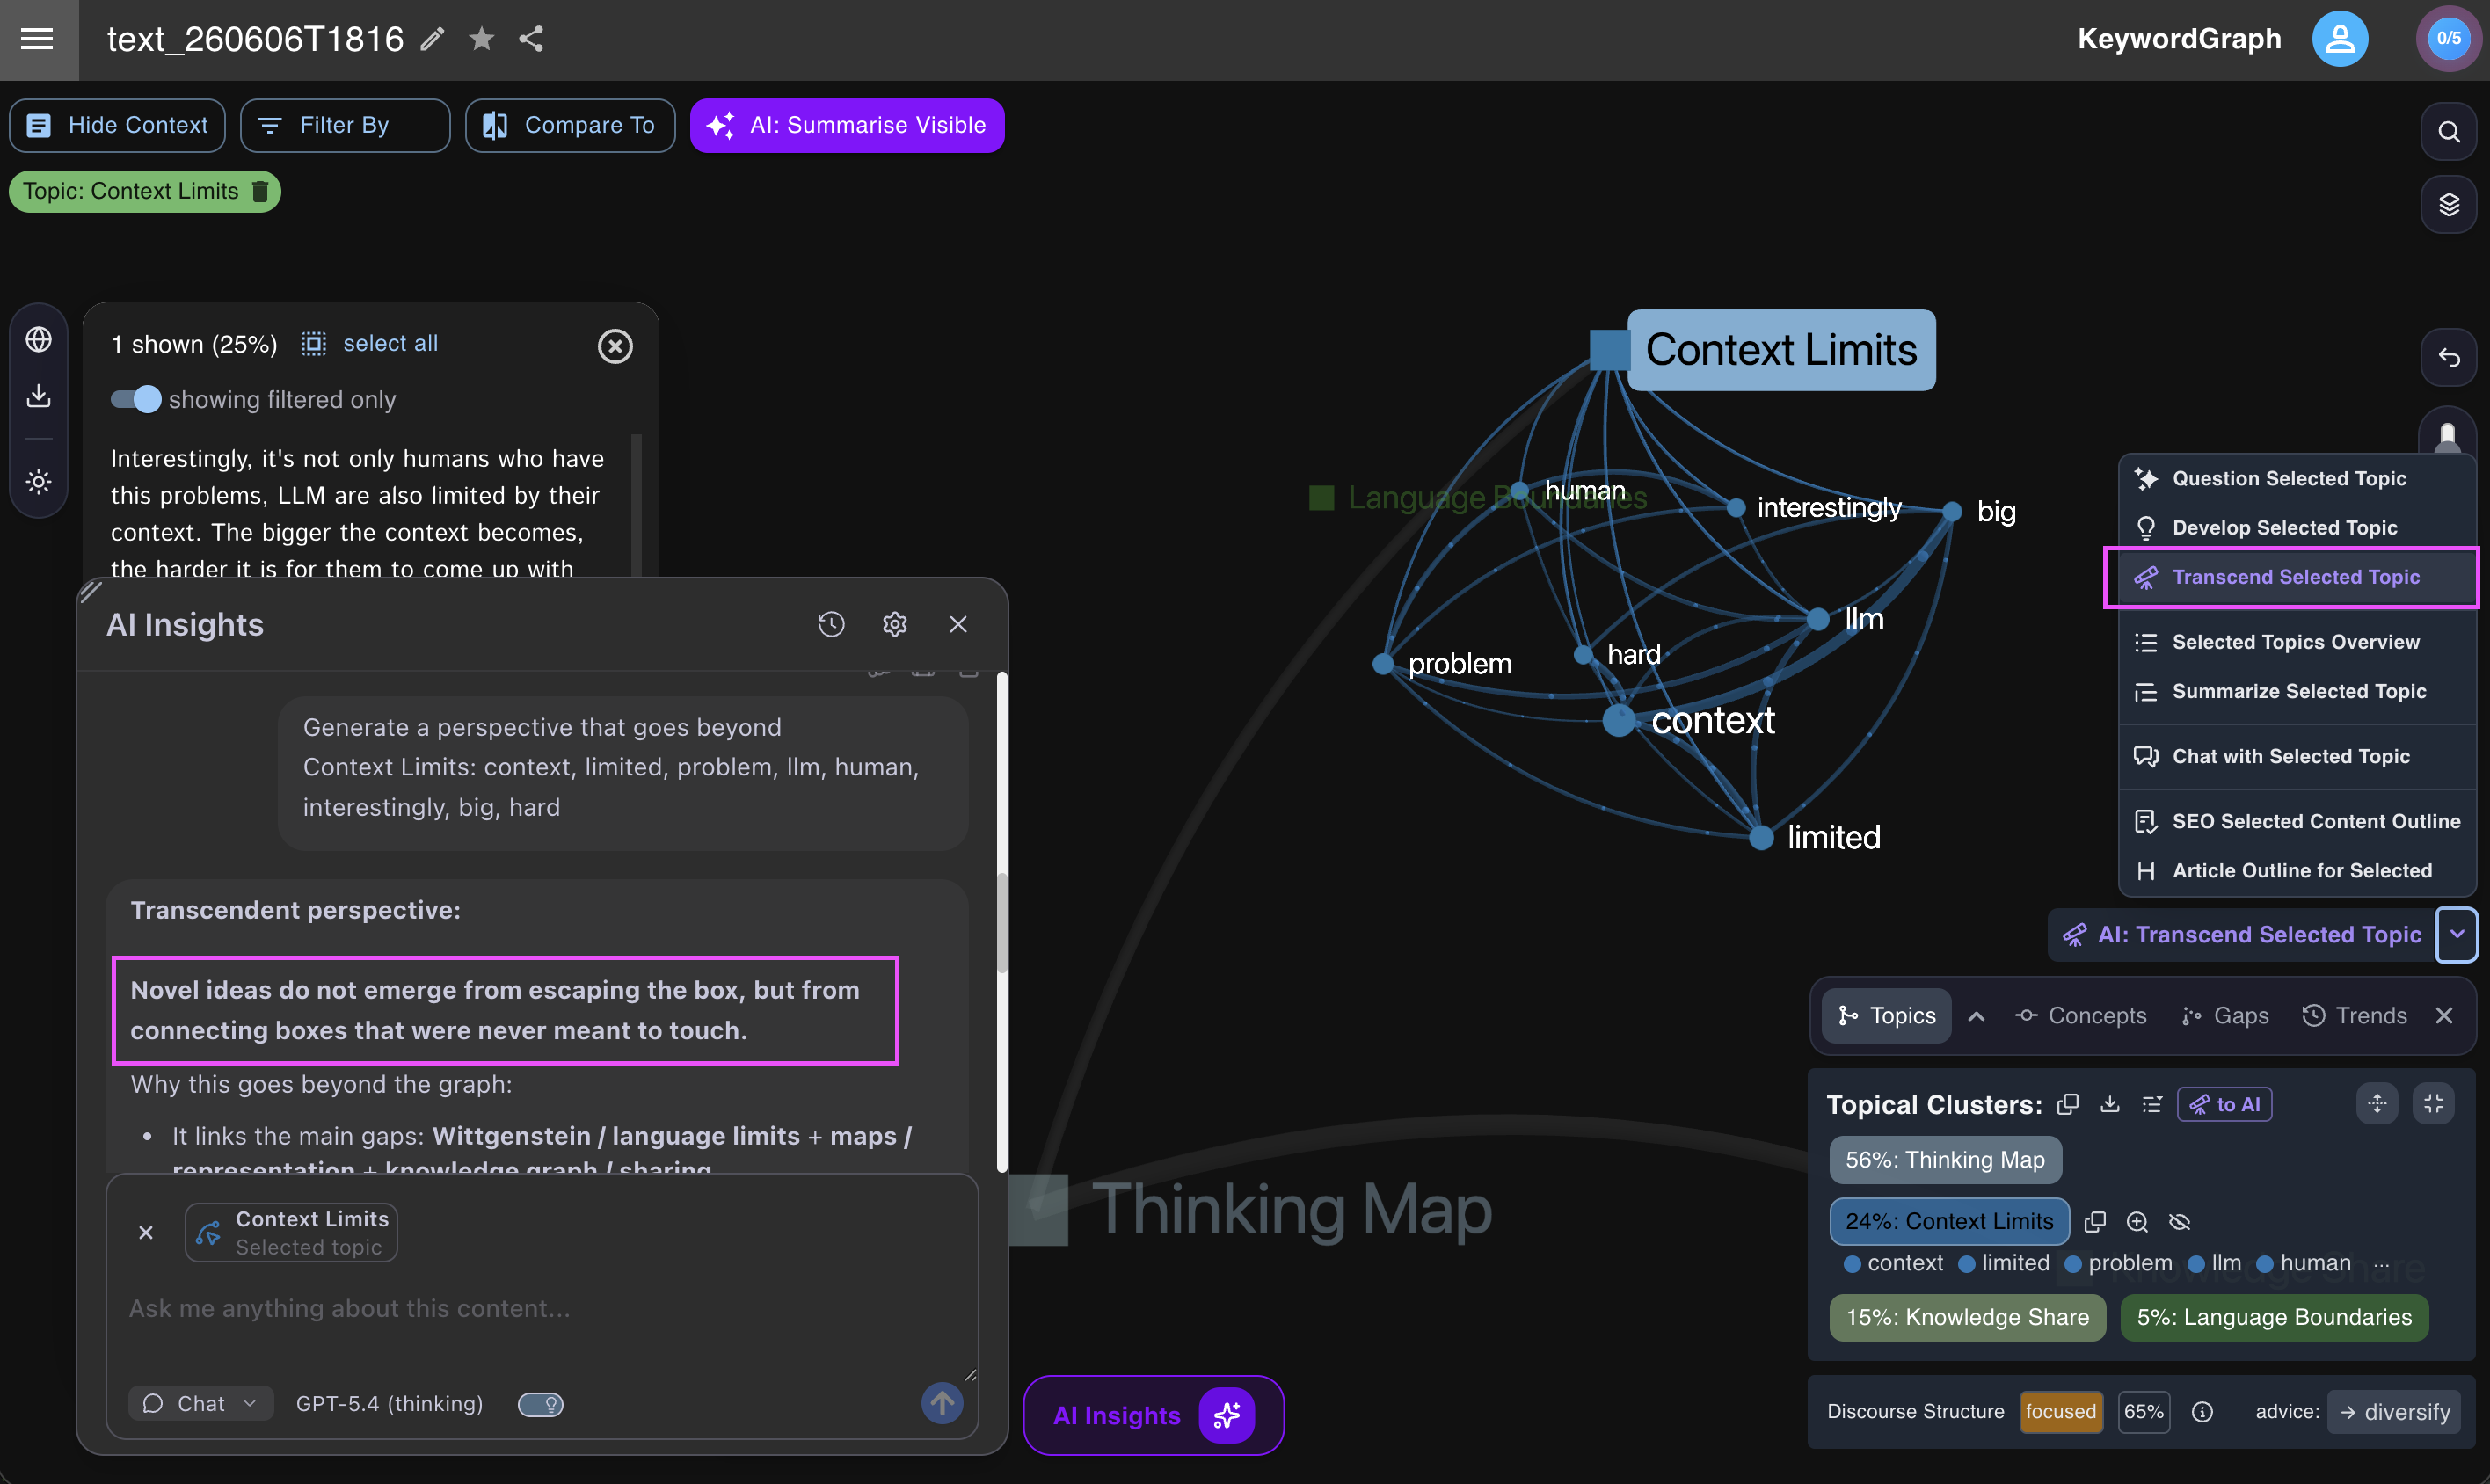Image resolution: width=2490 pixels, height=1484 pixels.
Task: Star the text_260606T1816 graph
Action: (481, 39)
